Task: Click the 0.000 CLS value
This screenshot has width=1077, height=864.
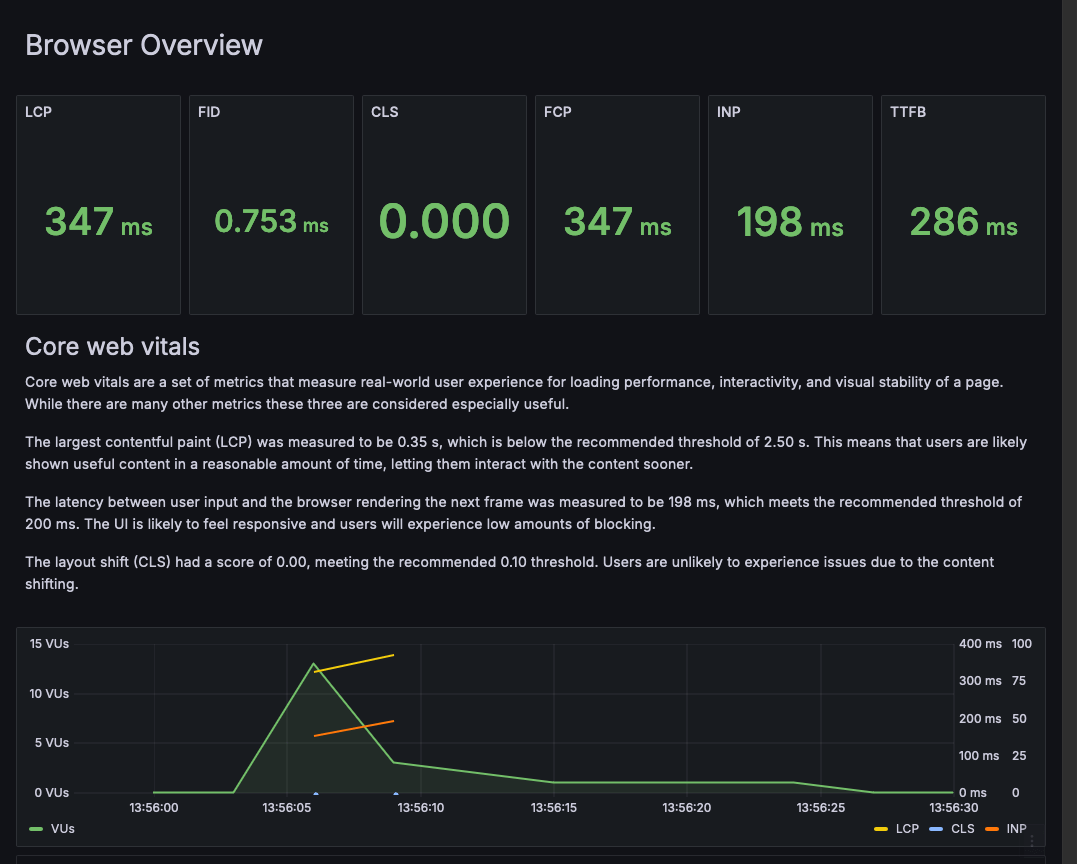Action: (x=443, y=221)
